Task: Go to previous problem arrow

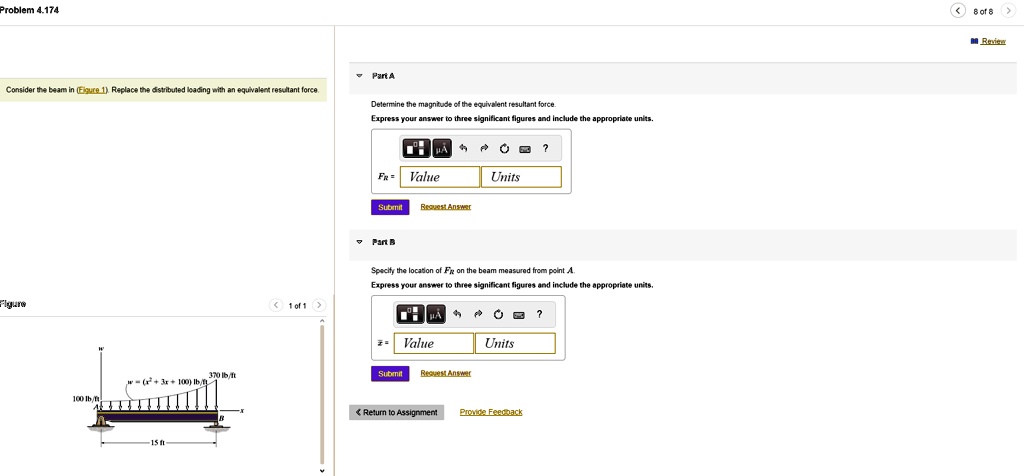Action: 959,11
